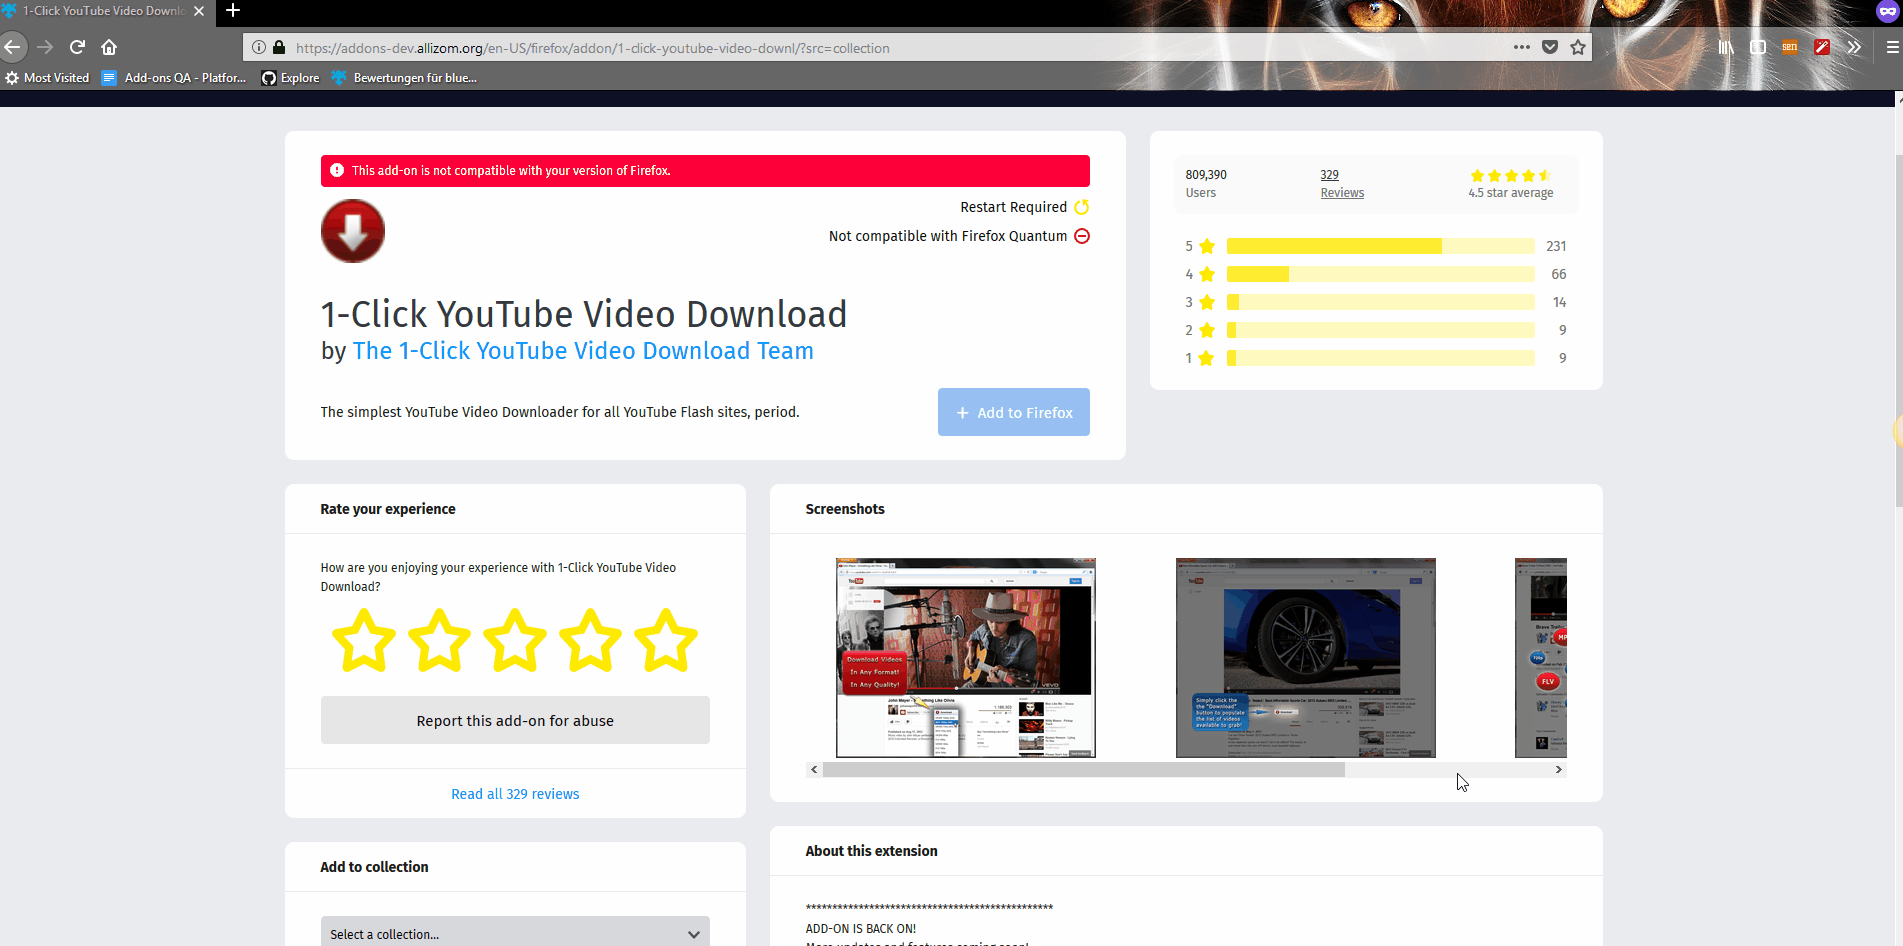Click the About this extension heading
The height and width of the screenshot is (946, 1903).
pos(871,851)
